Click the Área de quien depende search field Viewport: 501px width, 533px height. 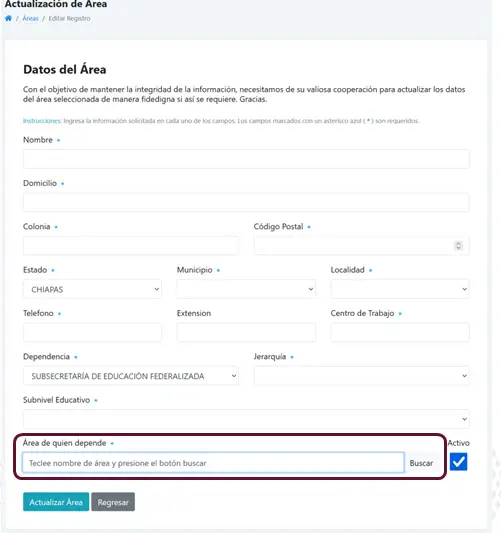(213, 463)
